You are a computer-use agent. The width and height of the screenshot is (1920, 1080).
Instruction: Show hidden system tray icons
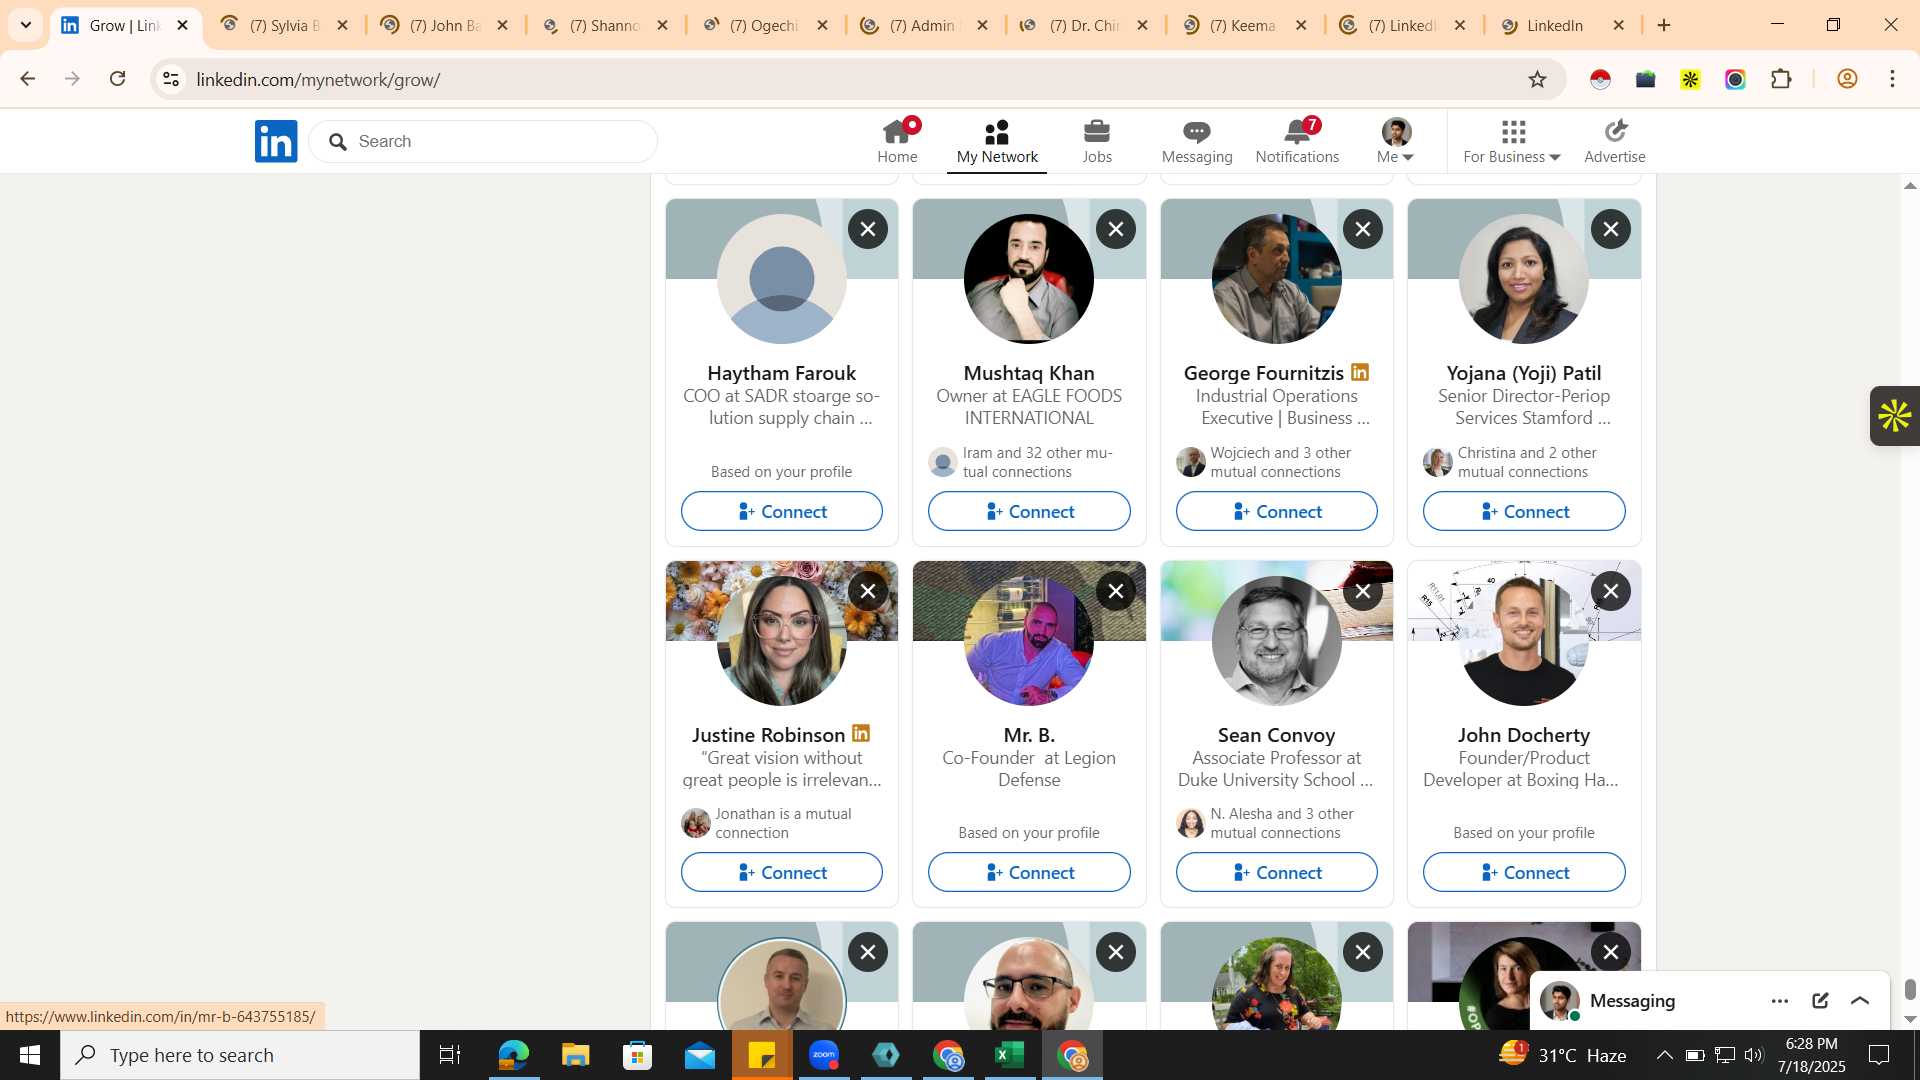(1664, 1055)
